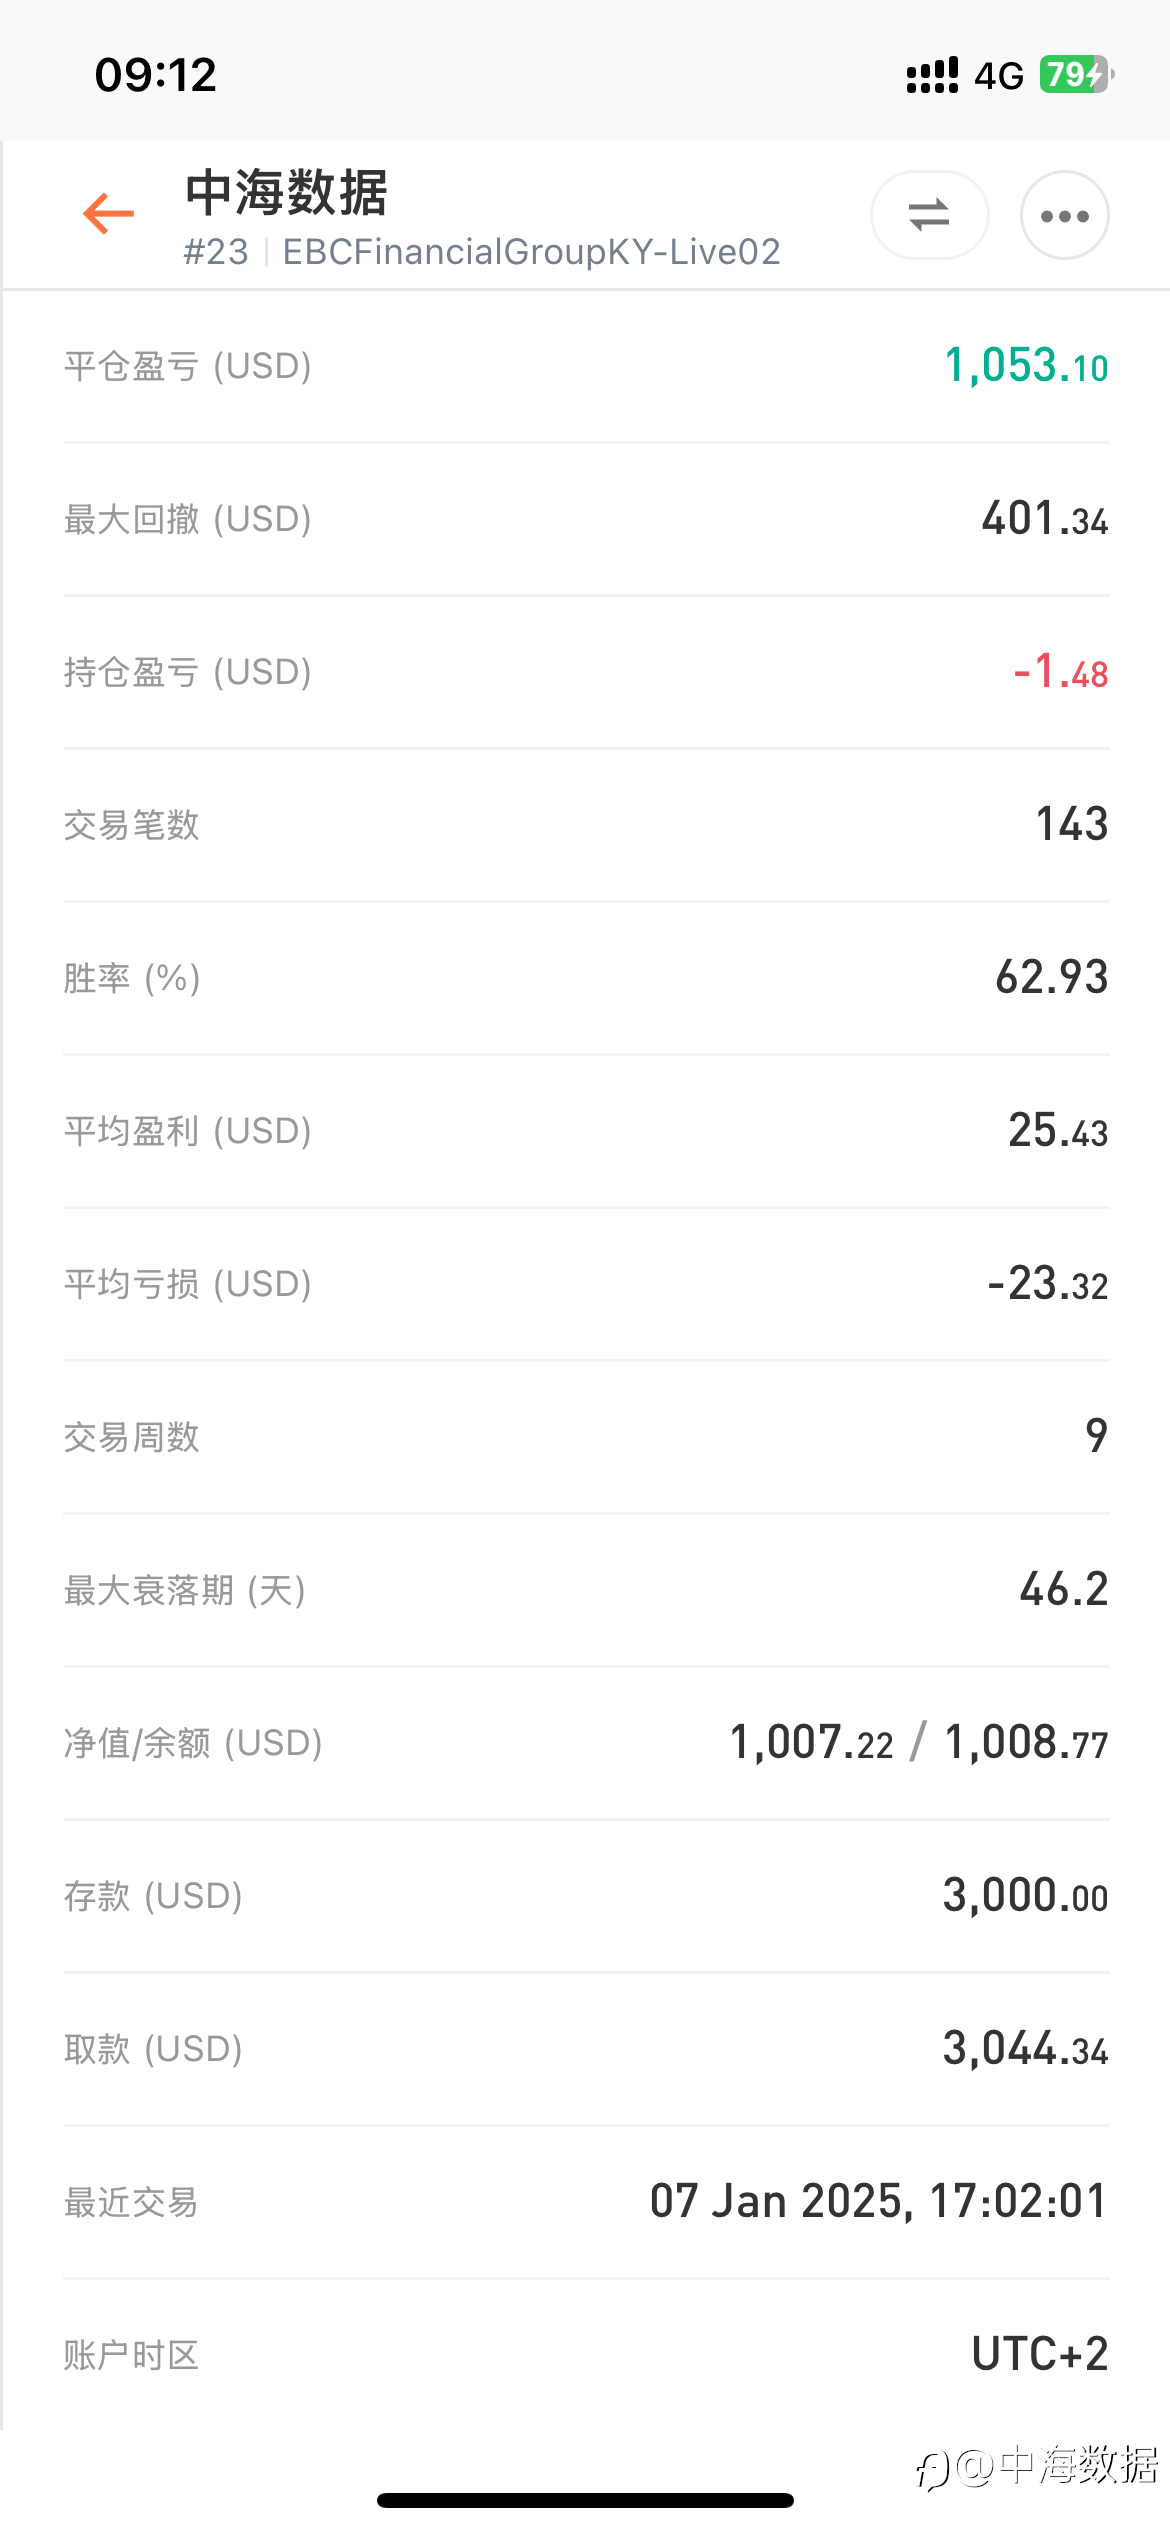Tap the 最大回撤 (USD) row
Screen dimensions: 1170x2532
pyautogui.click(x=586, y=519)
